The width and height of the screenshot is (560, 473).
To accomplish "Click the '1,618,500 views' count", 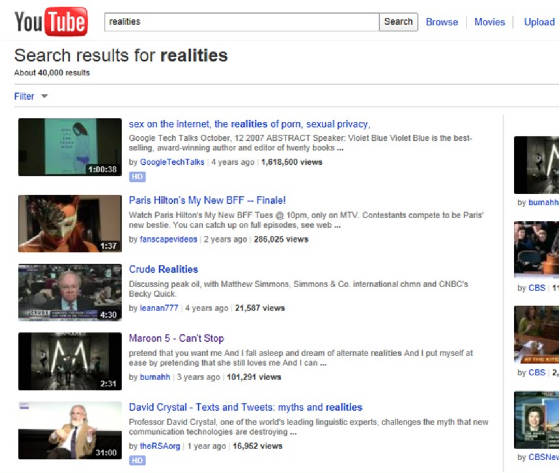I will [292, 162].
